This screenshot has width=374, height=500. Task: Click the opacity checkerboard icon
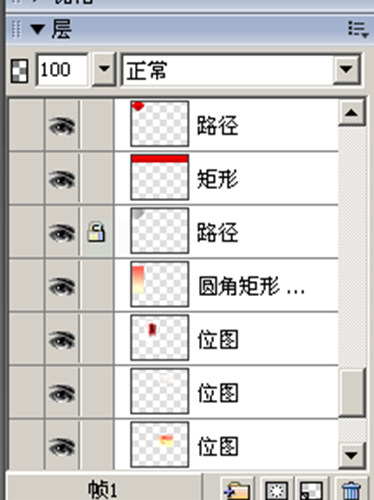pyautogui.click(x=19, y=70)
